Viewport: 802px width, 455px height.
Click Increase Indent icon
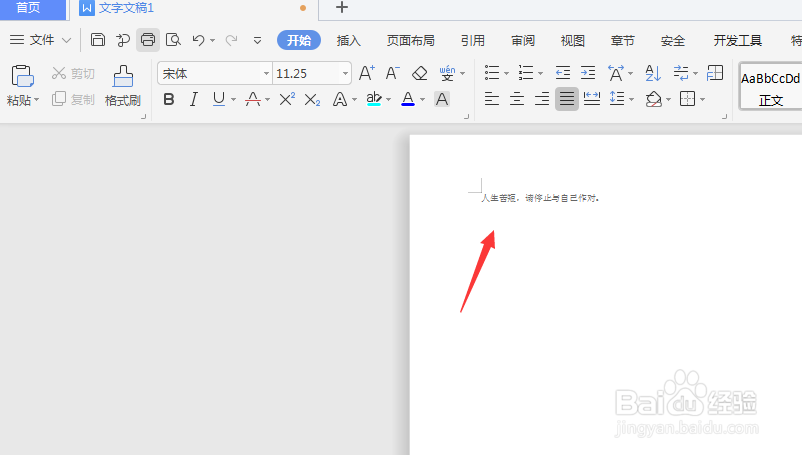(x=588, y=73)
